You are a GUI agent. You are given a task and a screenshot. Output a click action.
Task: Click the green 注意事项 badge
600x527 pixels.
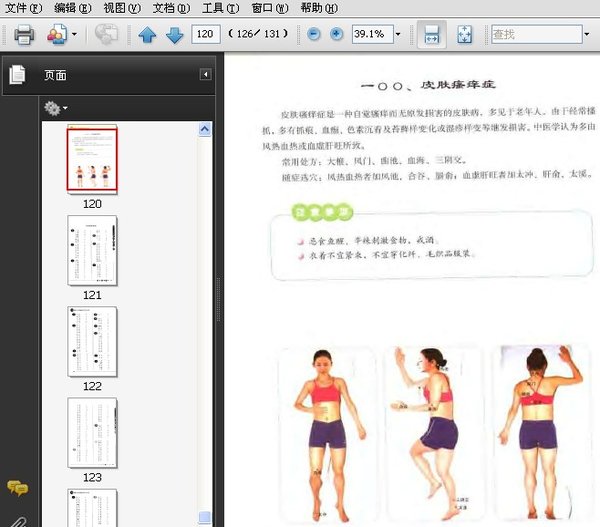(x=322, y=212)
